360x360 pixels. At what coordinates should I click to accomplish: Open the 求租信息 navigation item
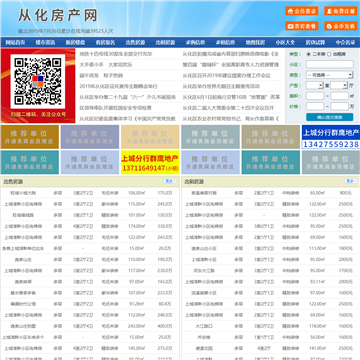(x=225, y=42)
